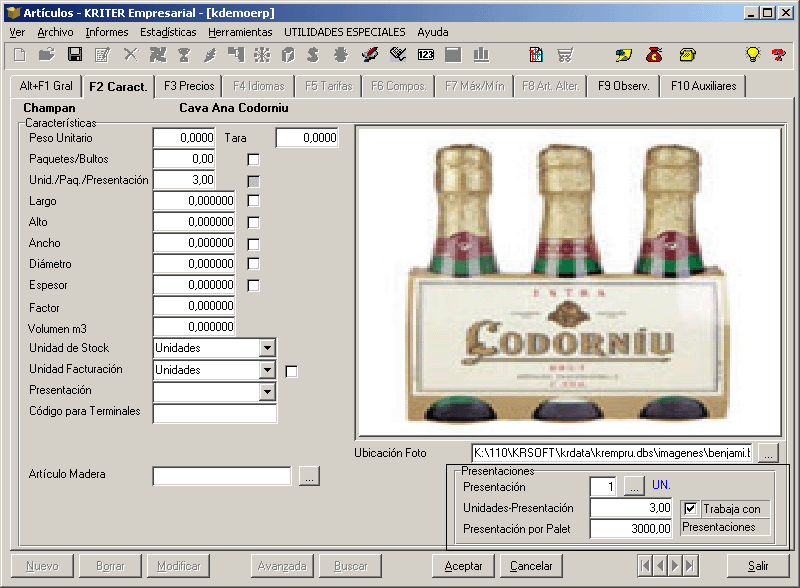This screenshot has height=588, width=800.
Task: Open the UTILIDADES ESPECIALES menu
Action: pos(344,32)
